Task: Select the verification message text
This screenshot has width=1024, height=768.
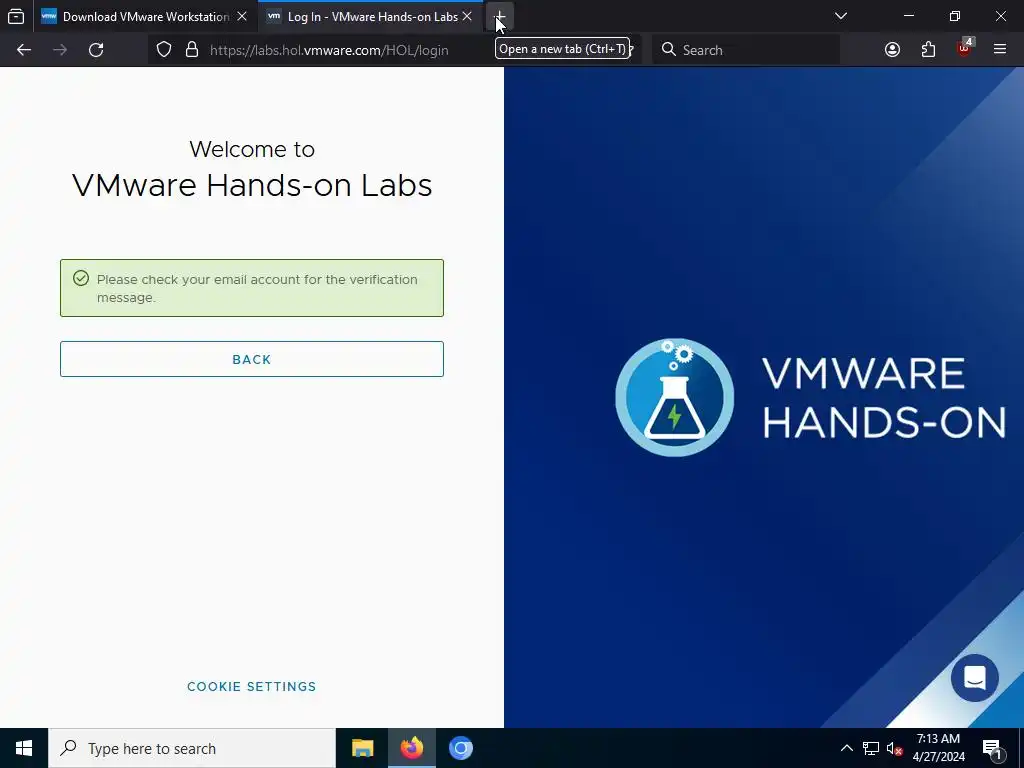Action: pos(257,288)
